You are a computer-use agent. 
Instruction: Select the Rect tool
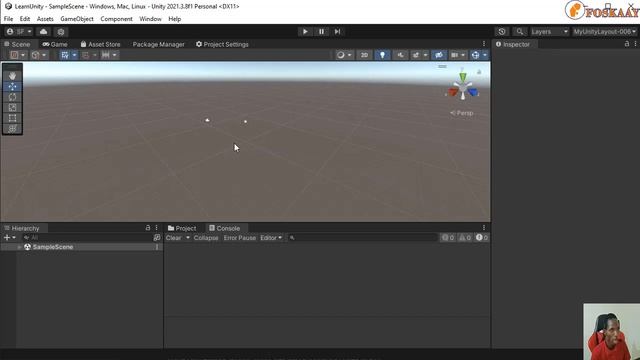(x=12, y=118)
